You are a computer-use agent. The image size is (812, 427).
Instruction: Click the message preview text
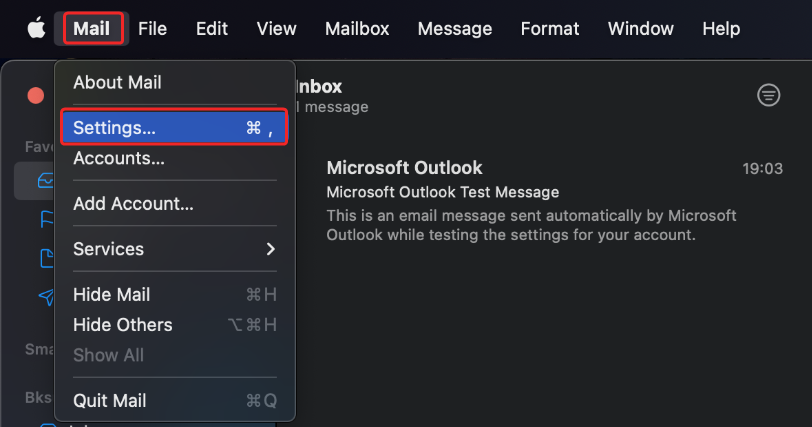(531, 225)
